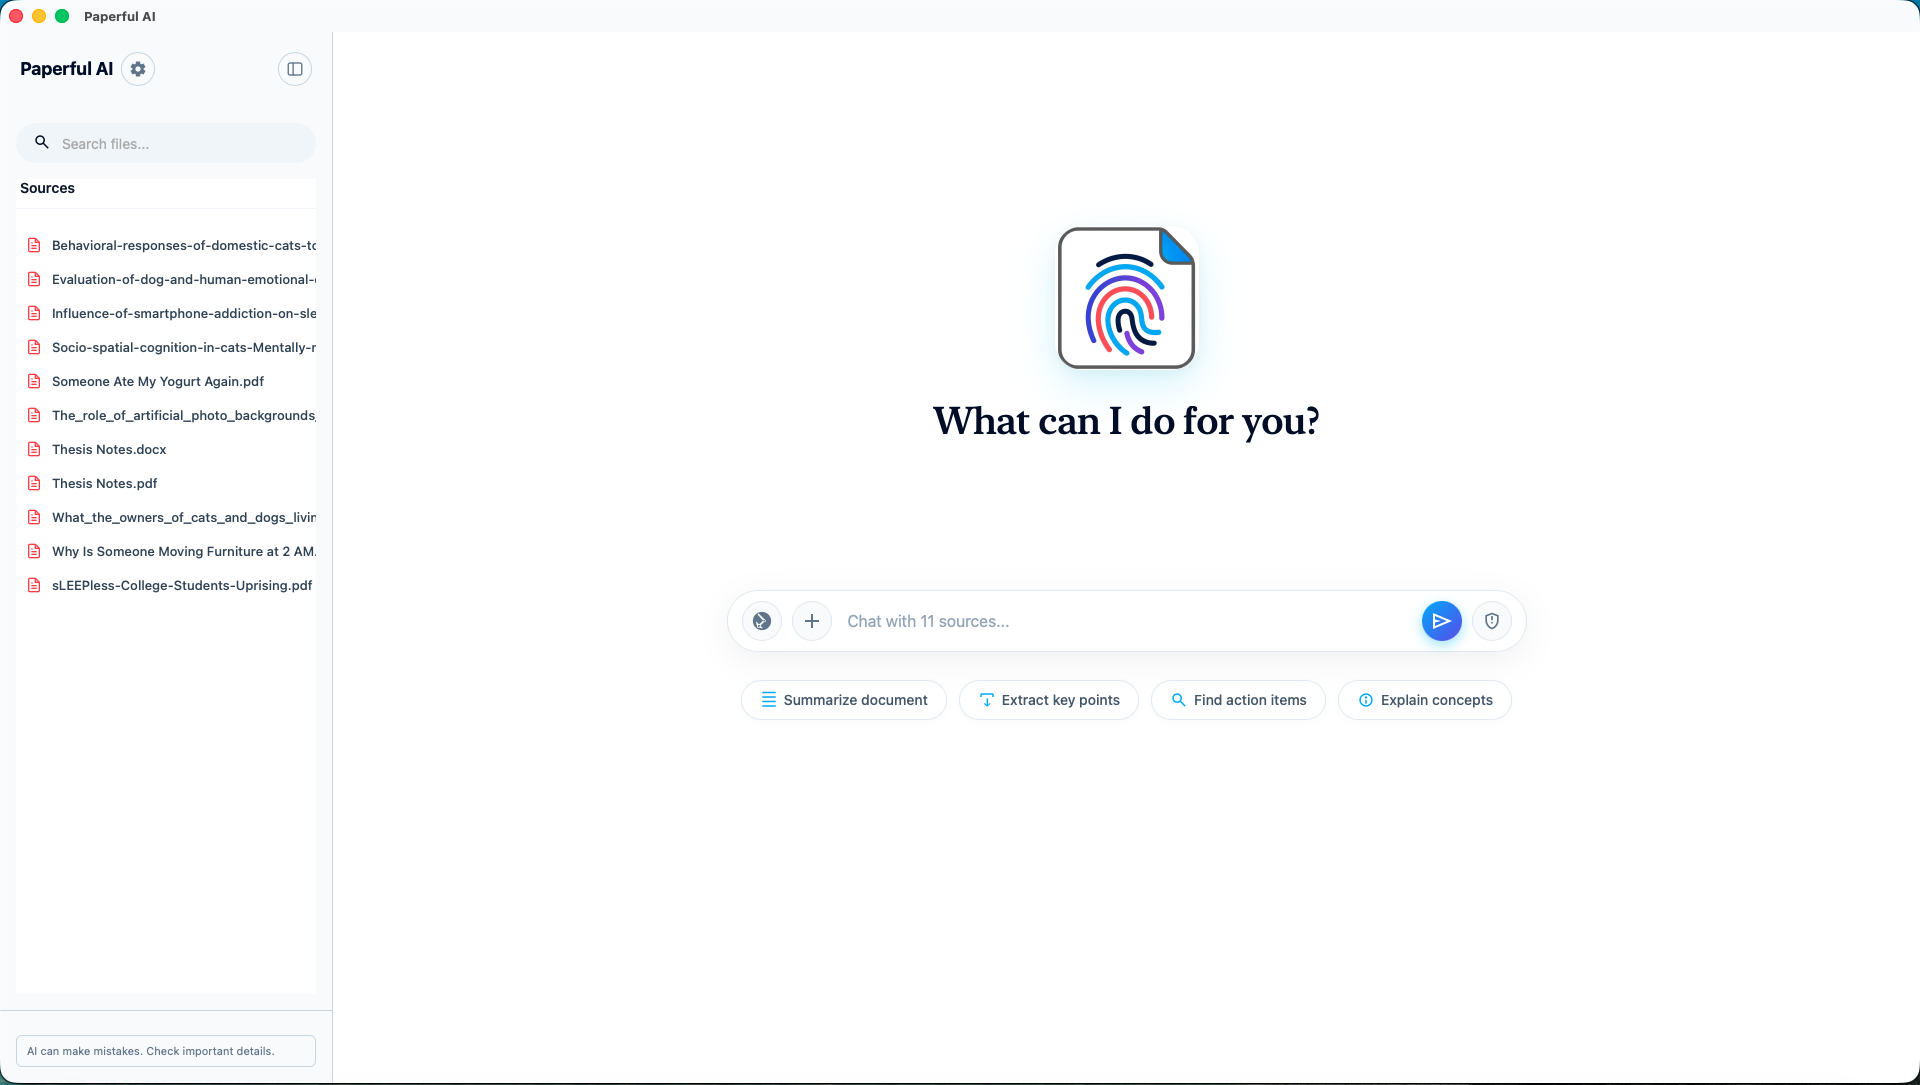
Task: Open Socio-spatial-cognition-in-cats source
Action: pyautogui.click(x=166, y=347)
